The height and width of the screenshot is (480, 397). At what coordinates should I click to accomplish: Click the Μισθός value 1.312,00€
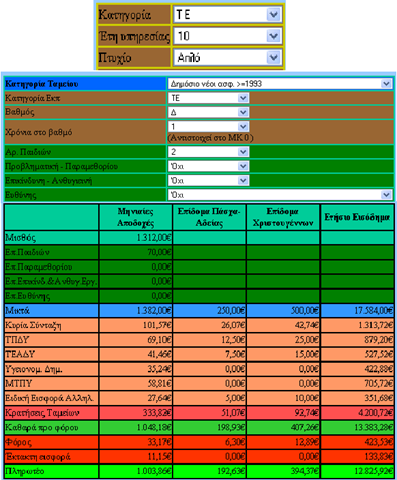(154, 238)
